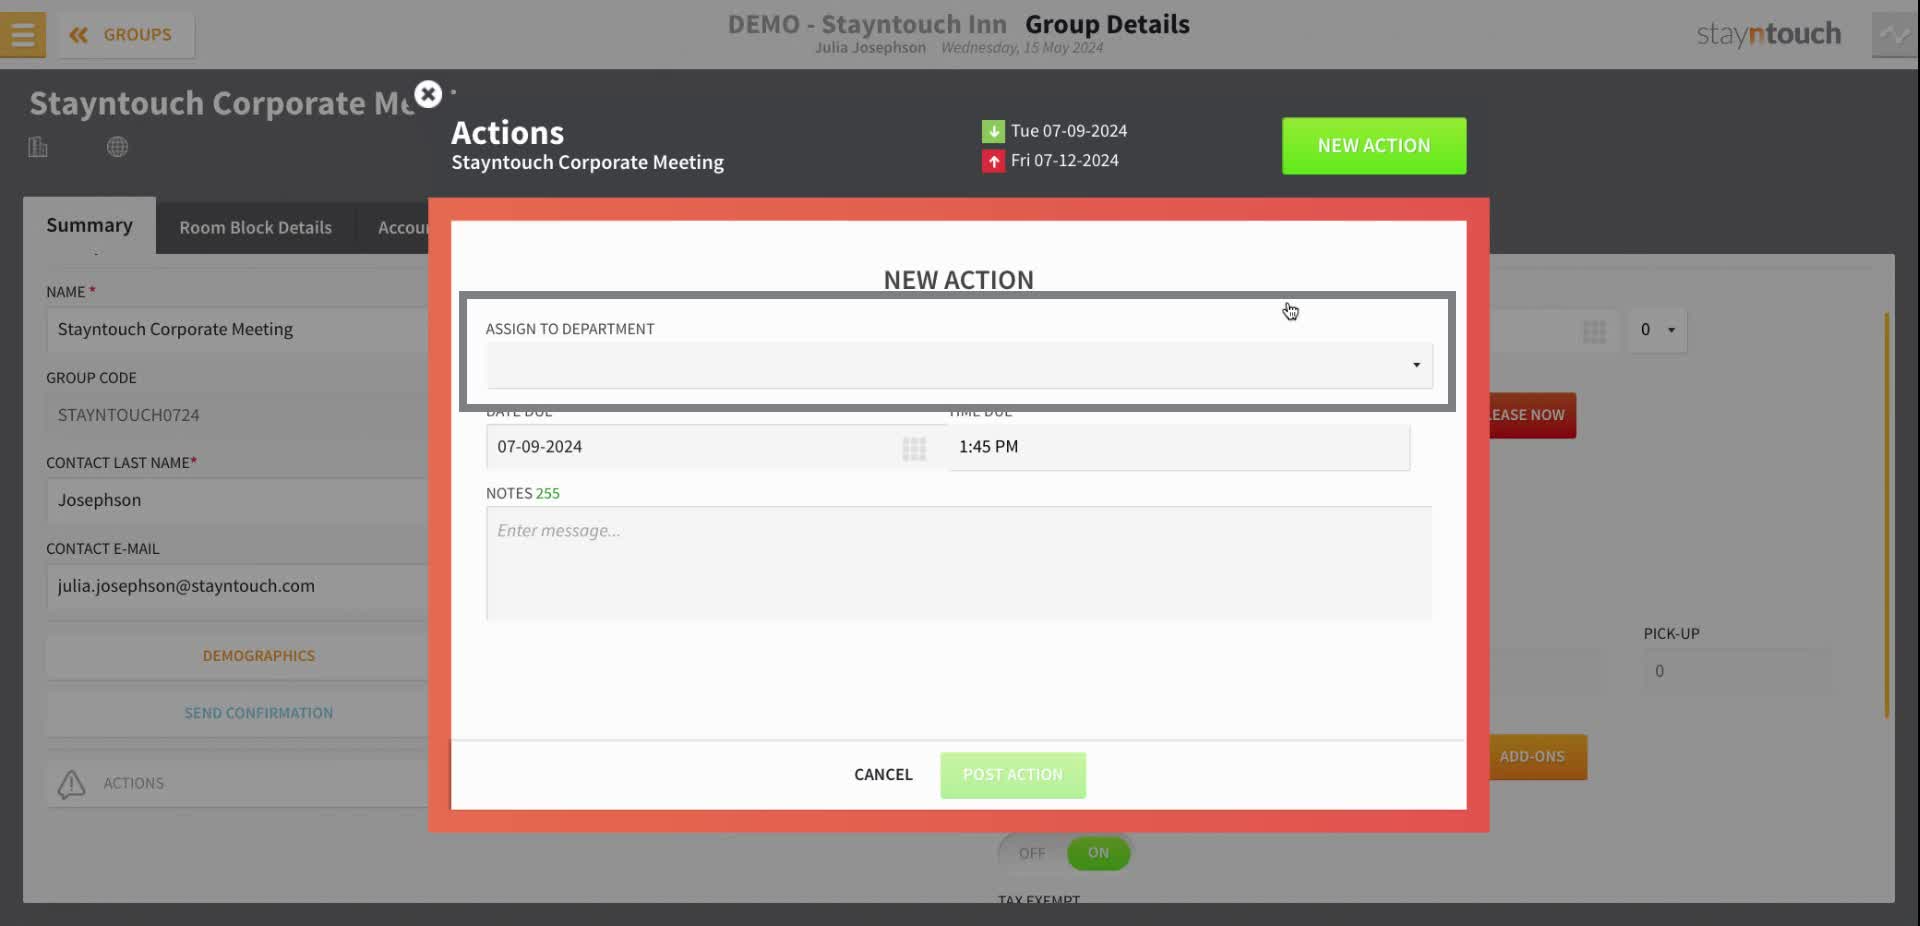Click the green NEW ACTION button

tap(1374, 146)
